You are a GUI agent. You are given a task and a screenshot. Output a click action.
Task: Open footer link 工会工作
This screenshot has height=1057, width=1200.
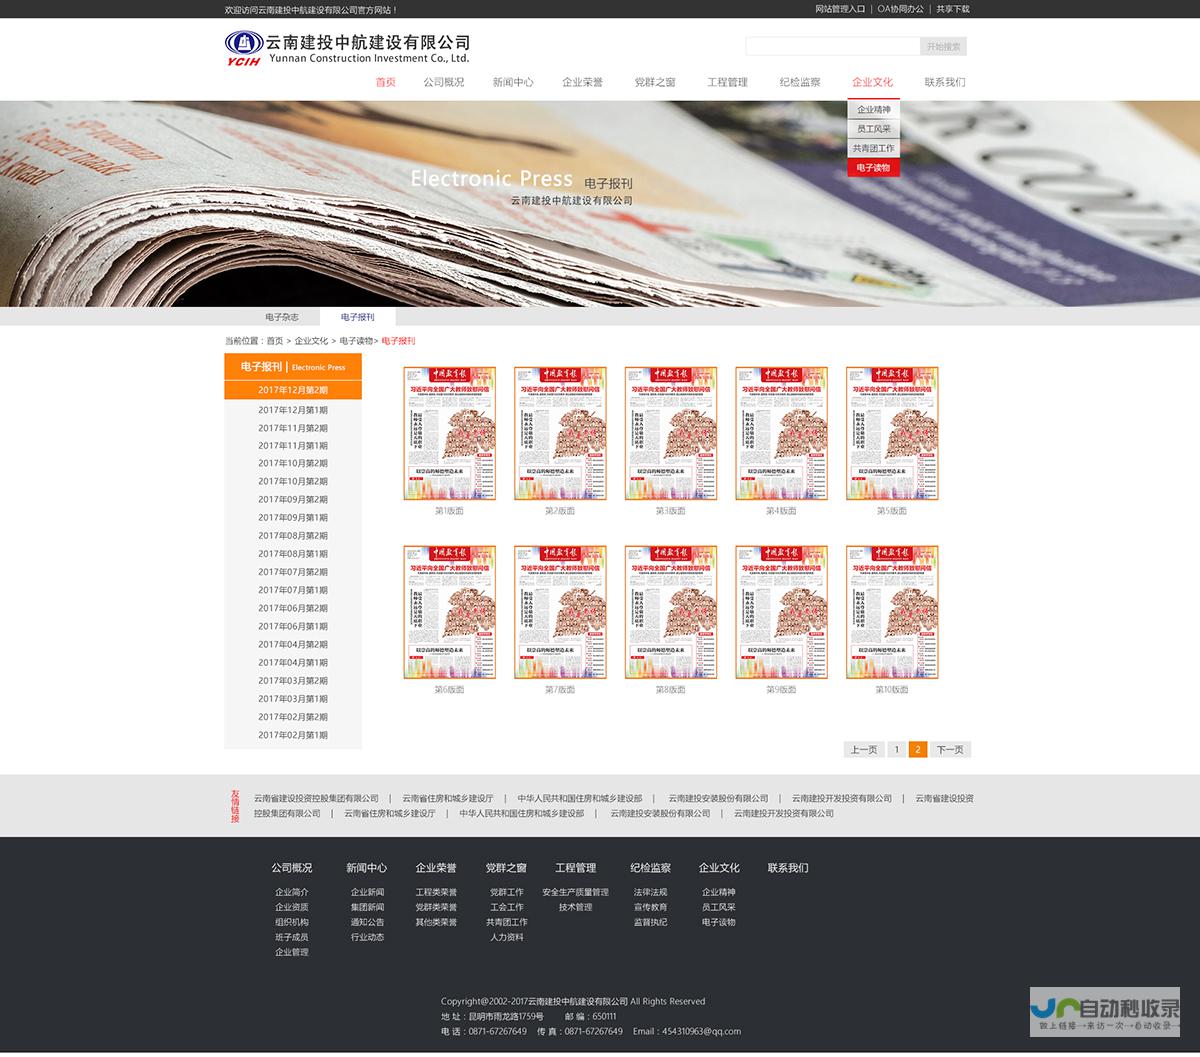tap(507, 907)
